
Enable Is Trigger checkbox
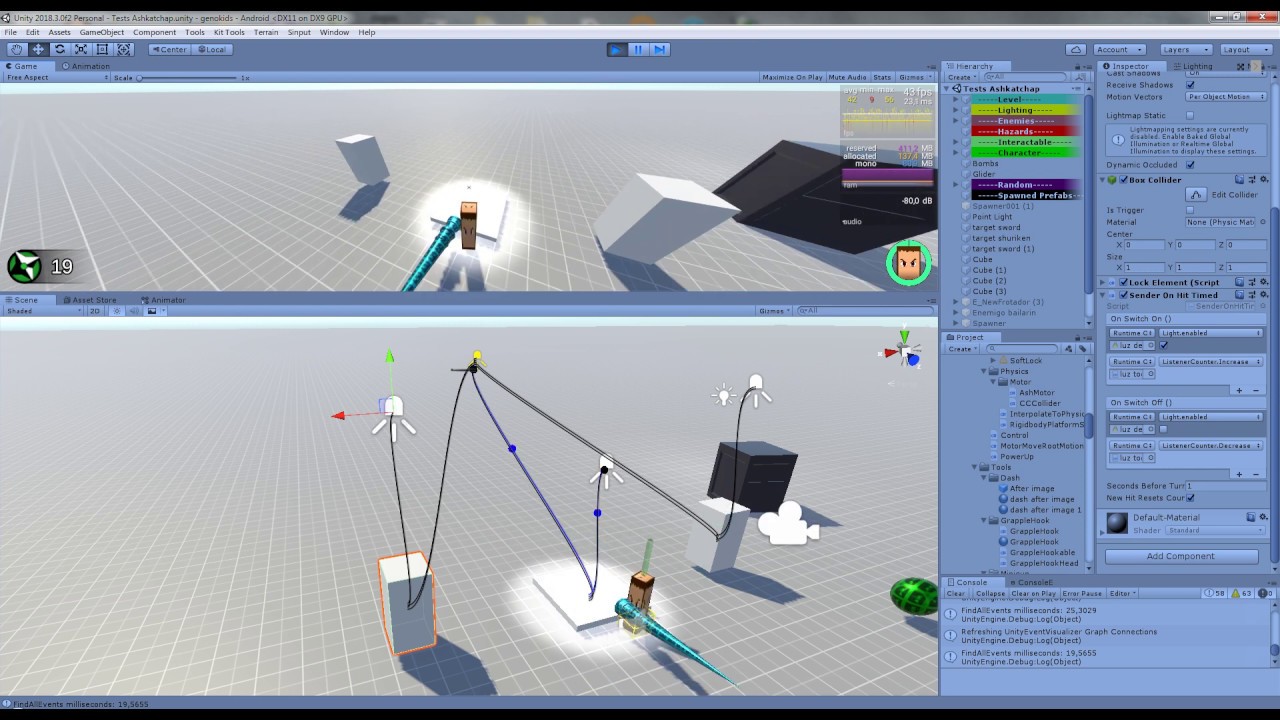tap(1190, 210)
